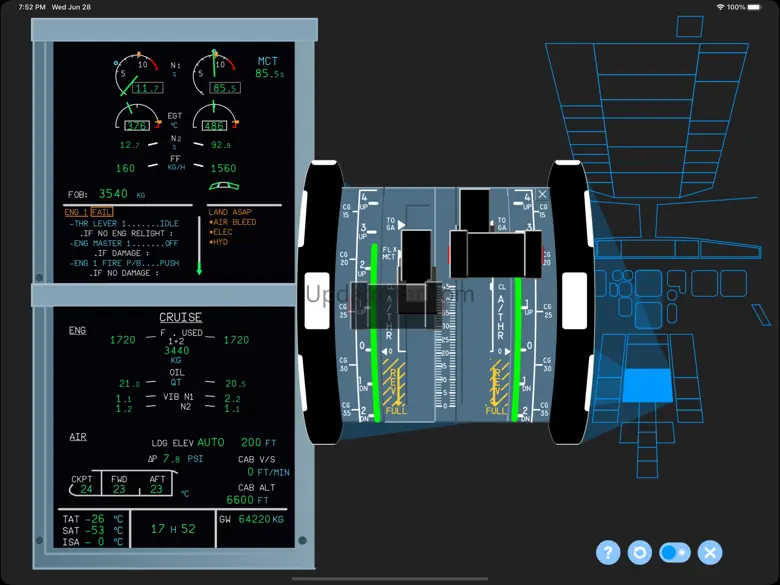Select the overhead panel square in cockpit map

click(689, 26)
